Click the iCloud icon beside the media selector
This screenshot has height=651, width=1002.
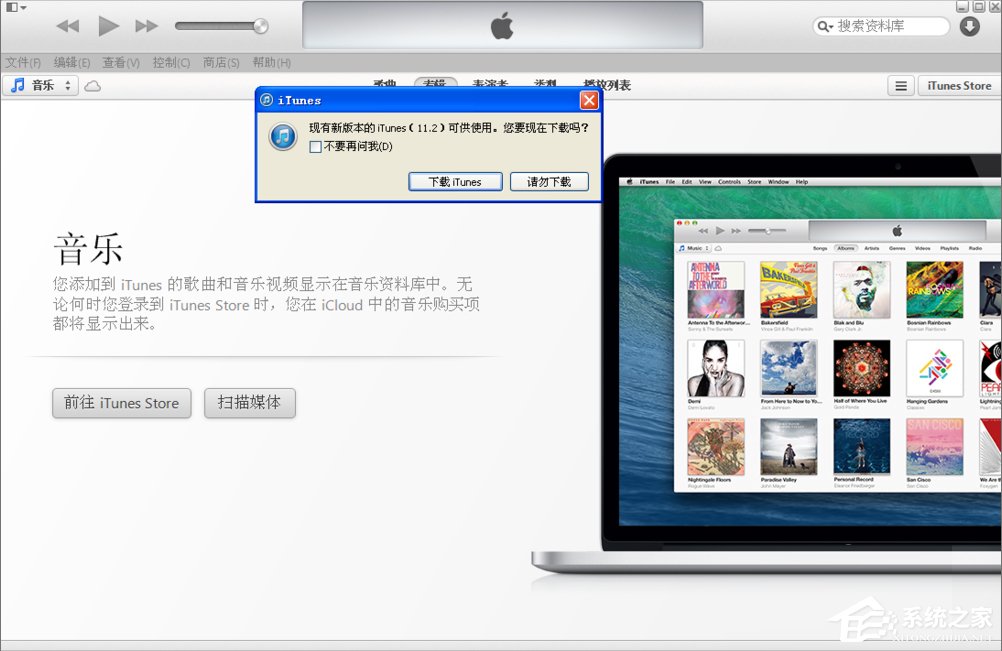point(91,86)
